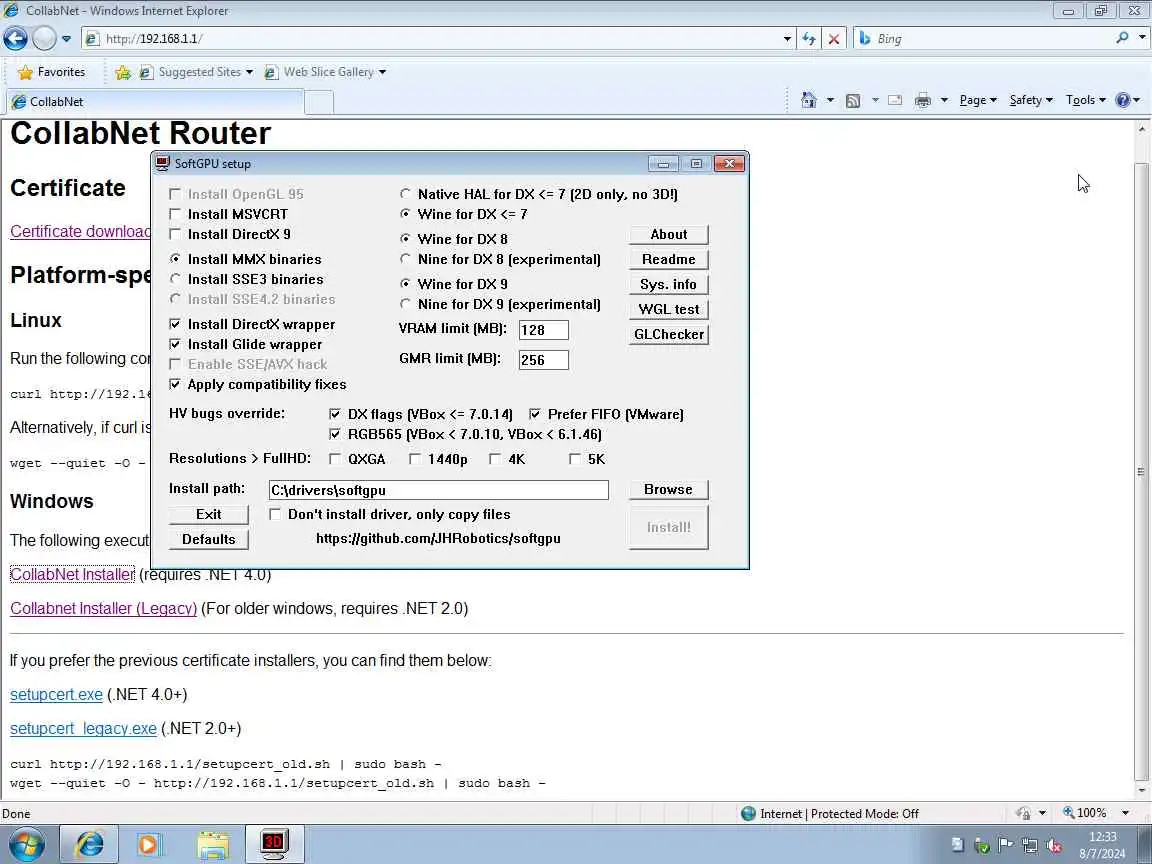The width and height of the screenshot is (1152, 864).
Task: Click the Add to Favorites Bar icon
Action: [123, 72]
